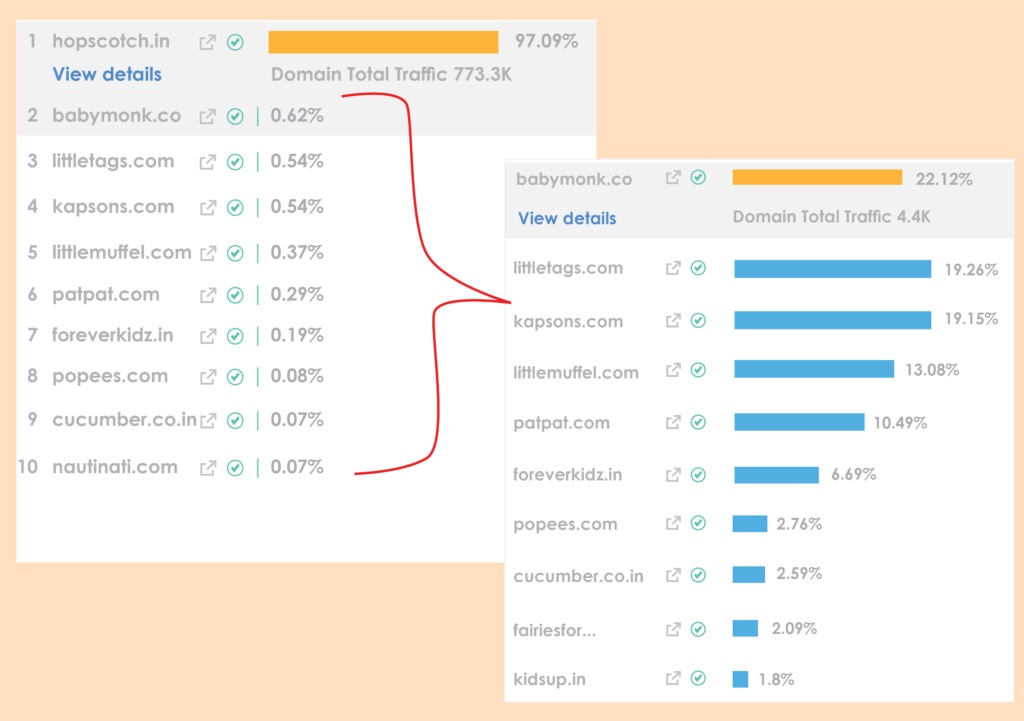
Task: Open View details under right panel babymonk.co
Action: [x=567, y=218]
